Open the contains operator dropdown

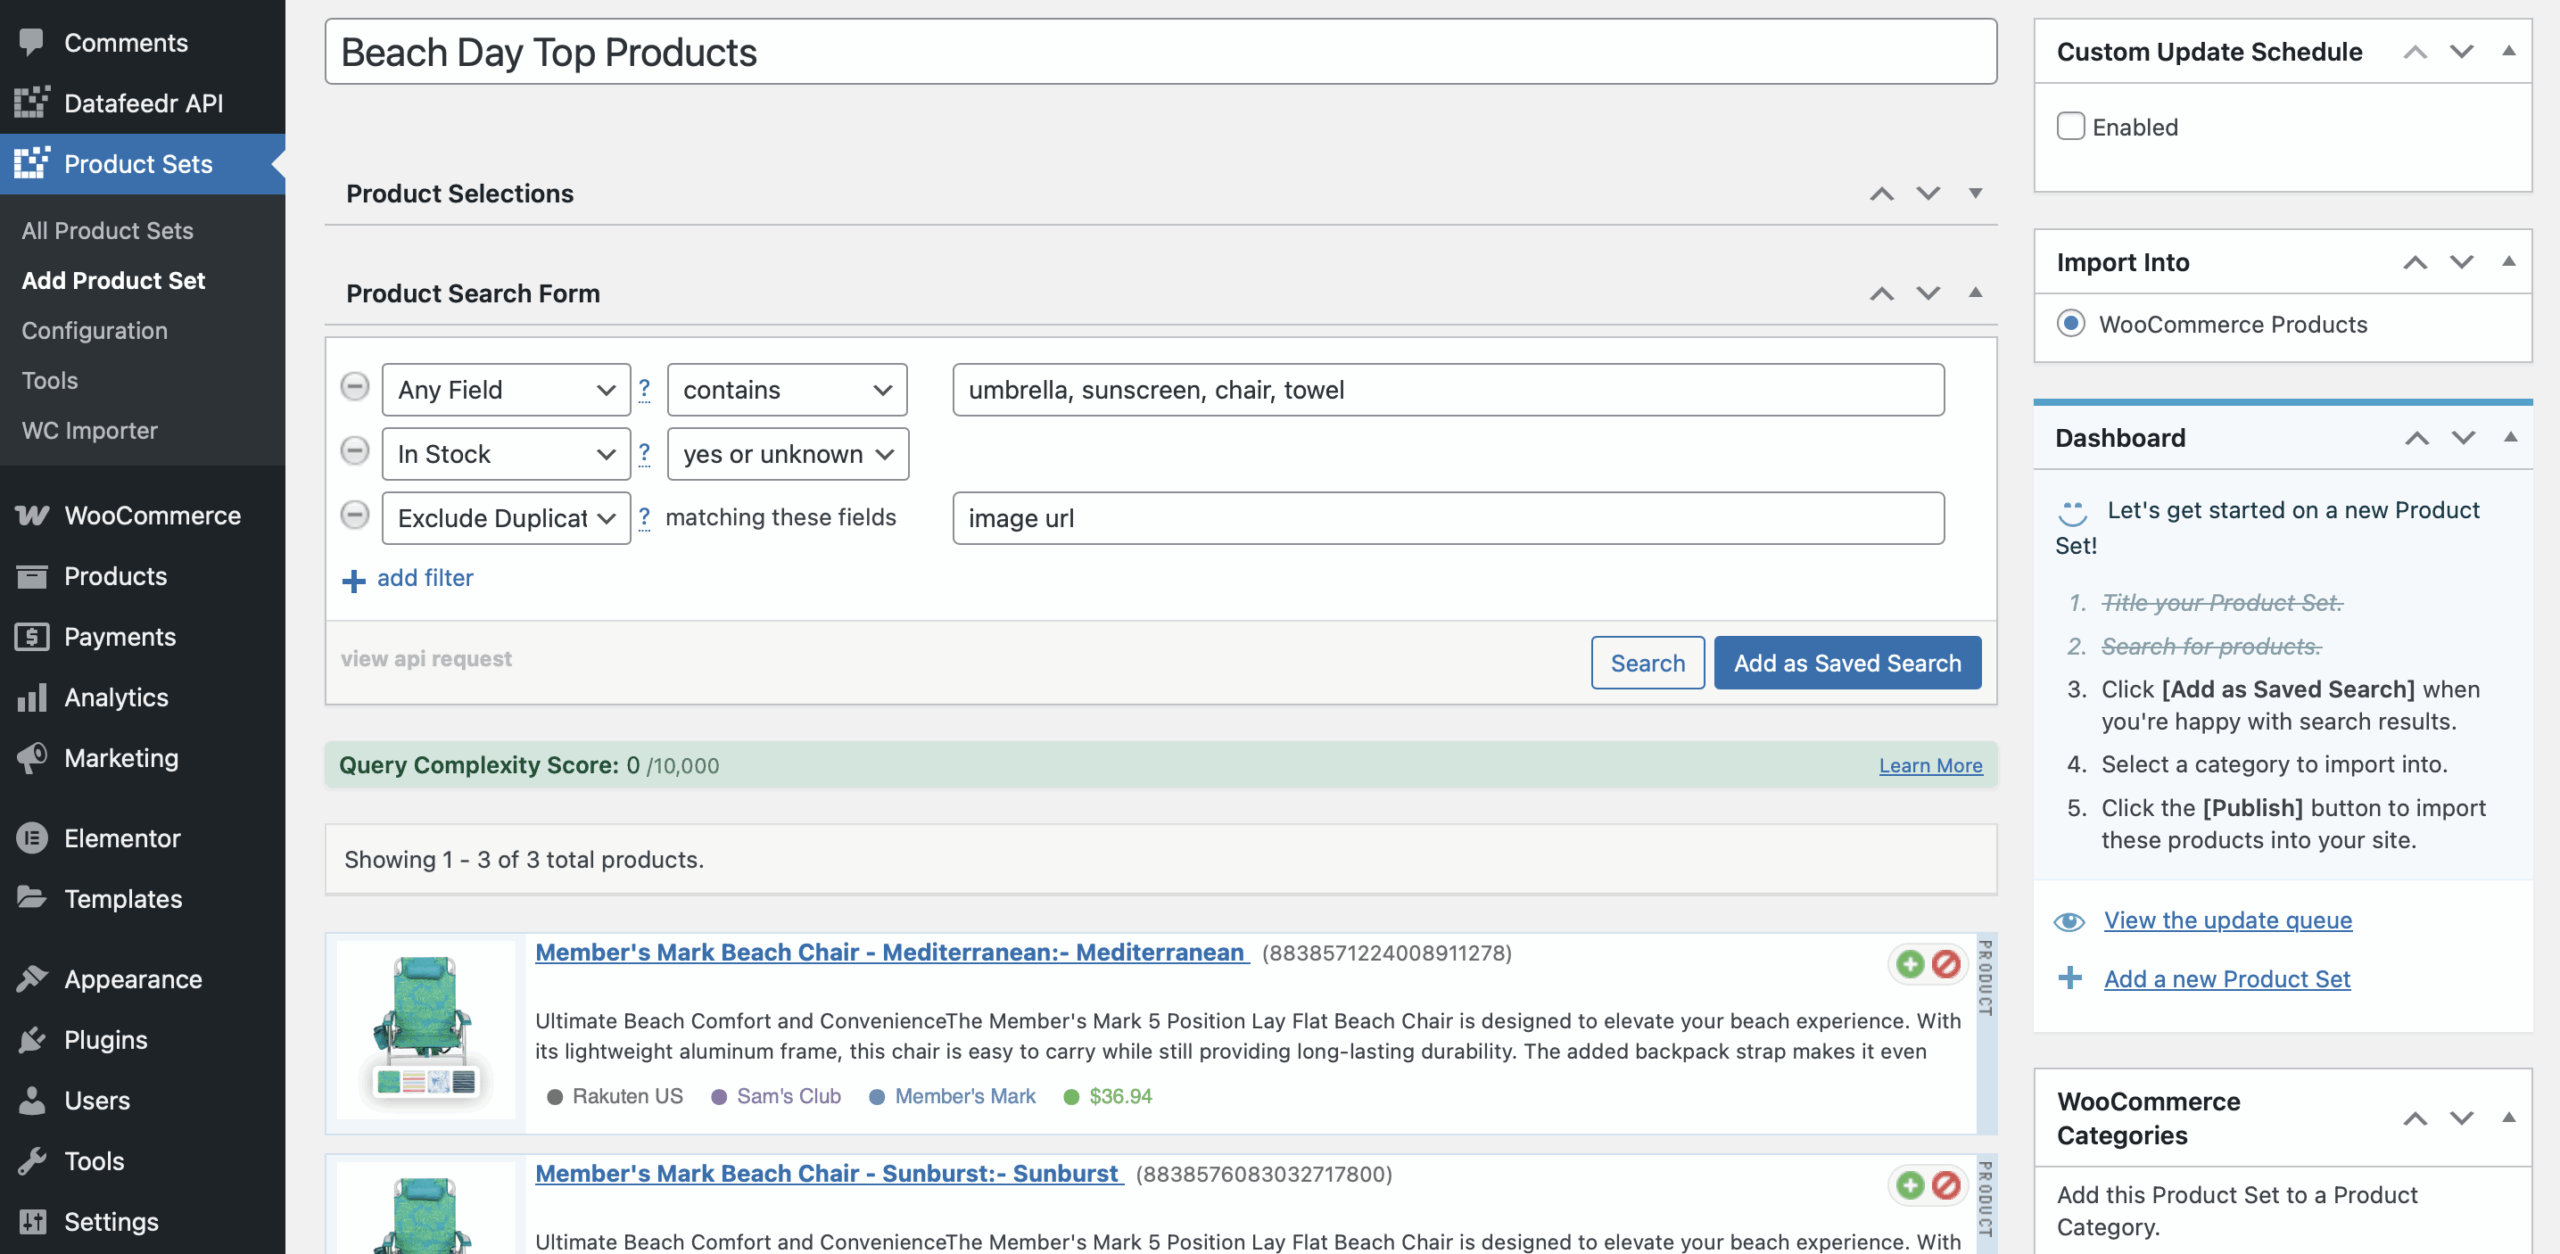[x=787, y=389]
